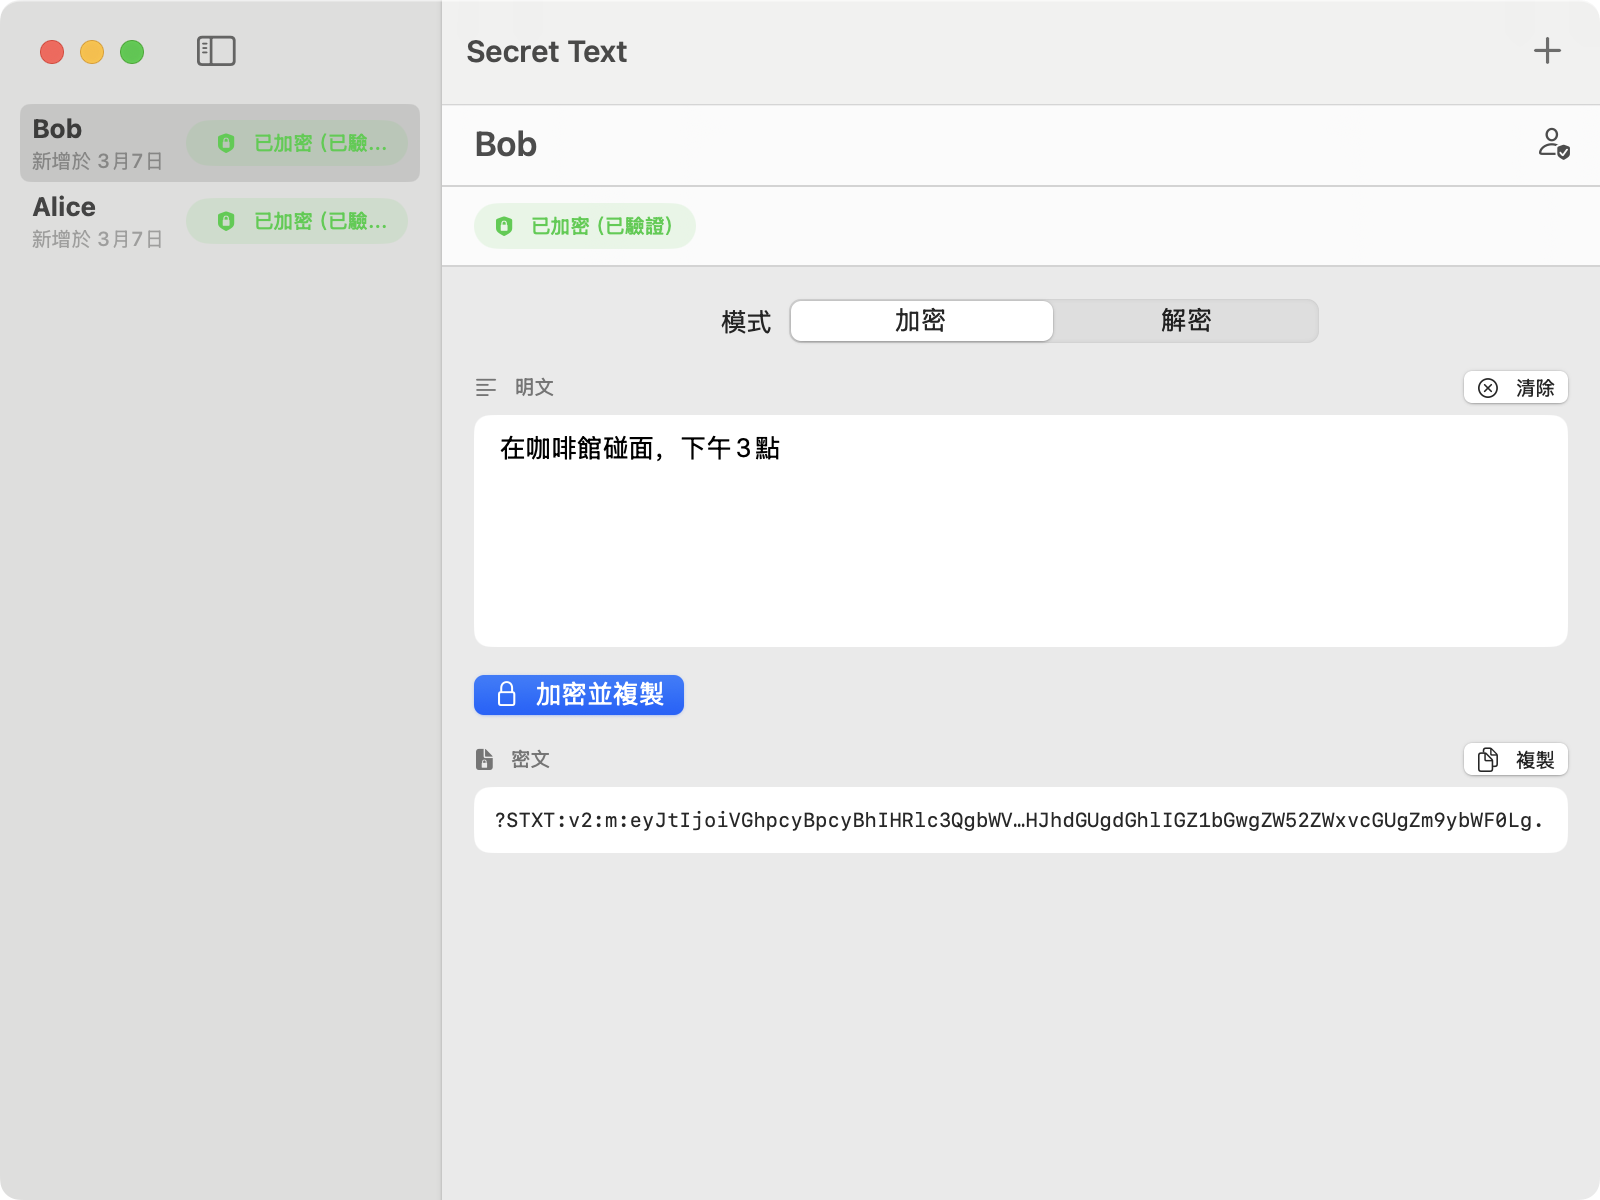Click the shield icon in Alice's sidebar row
Screen dimensions: 1600x1200
coord(226,221)
